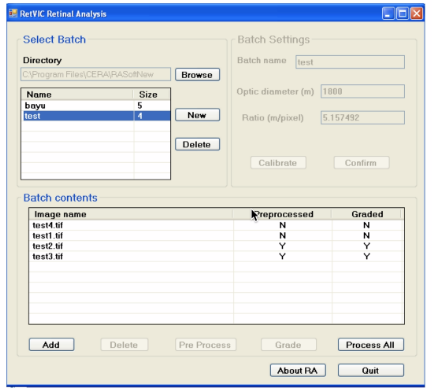Click Graded value Y for test3.tif
Image resolution: width=432 pixels, height=390 pixels.
point(366,256)
